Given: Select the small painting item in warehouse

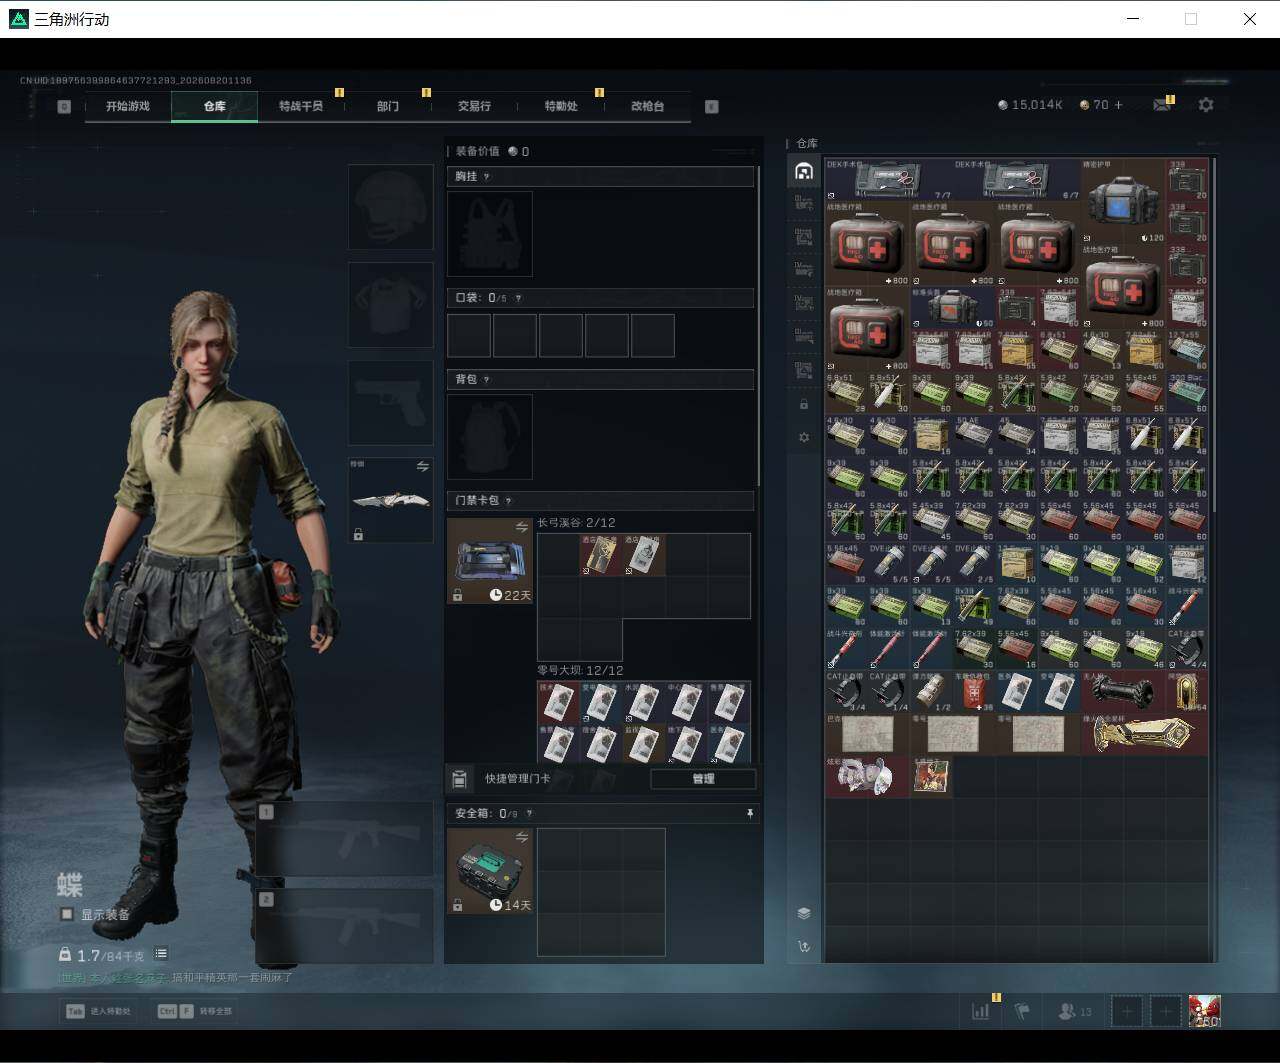Looking at the screenshot, I should coord(932,777).
